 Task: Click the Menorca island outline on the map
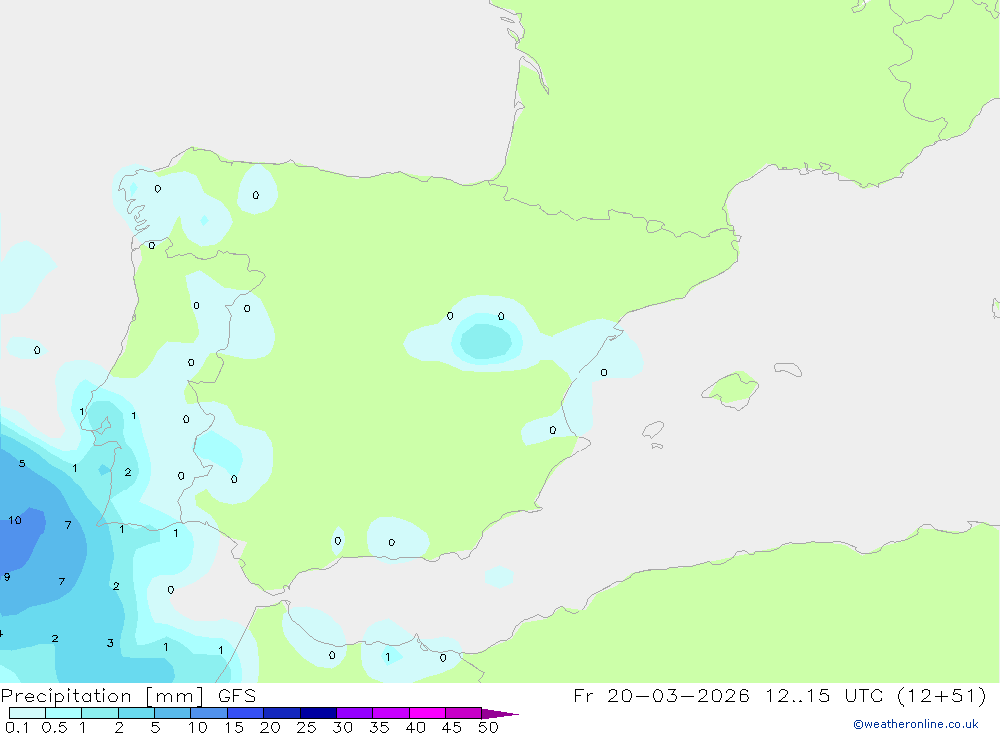[x=788, y=369]
